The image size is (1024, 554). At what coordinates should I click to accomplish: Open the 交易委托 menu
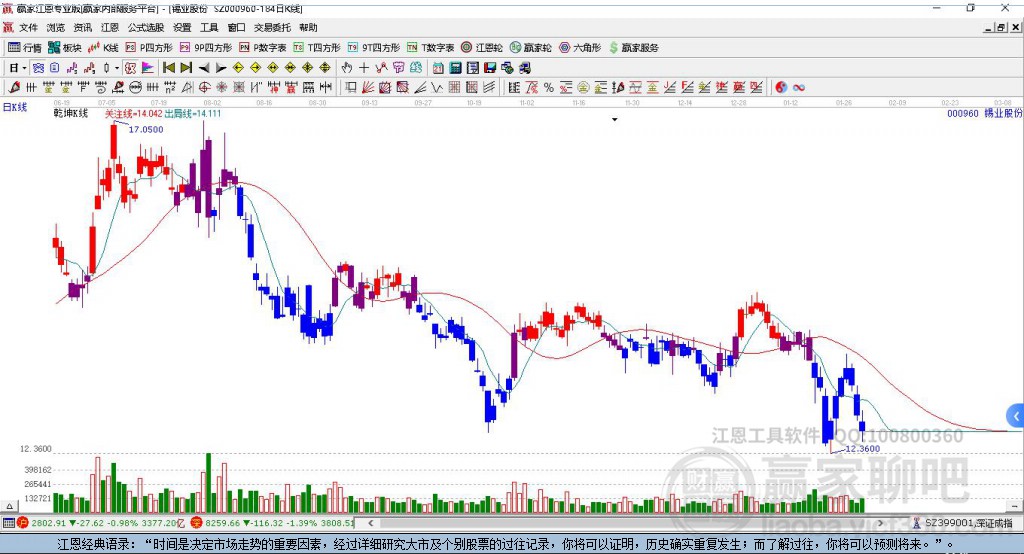[272, 27]
